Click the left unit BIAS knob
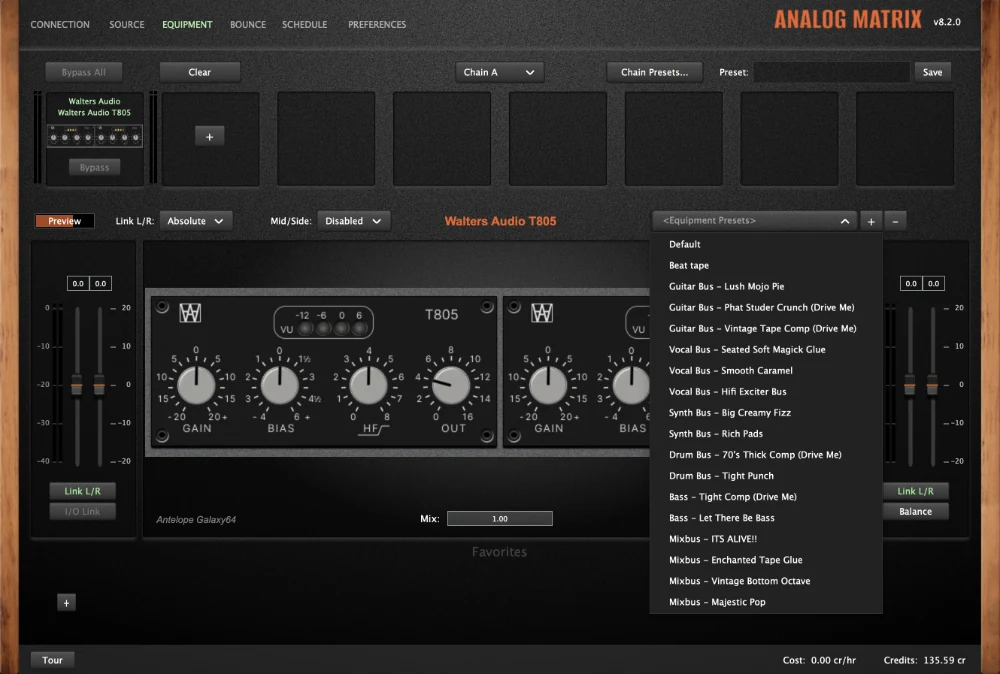Screen dimensions: 1000x674 [280, 385]
